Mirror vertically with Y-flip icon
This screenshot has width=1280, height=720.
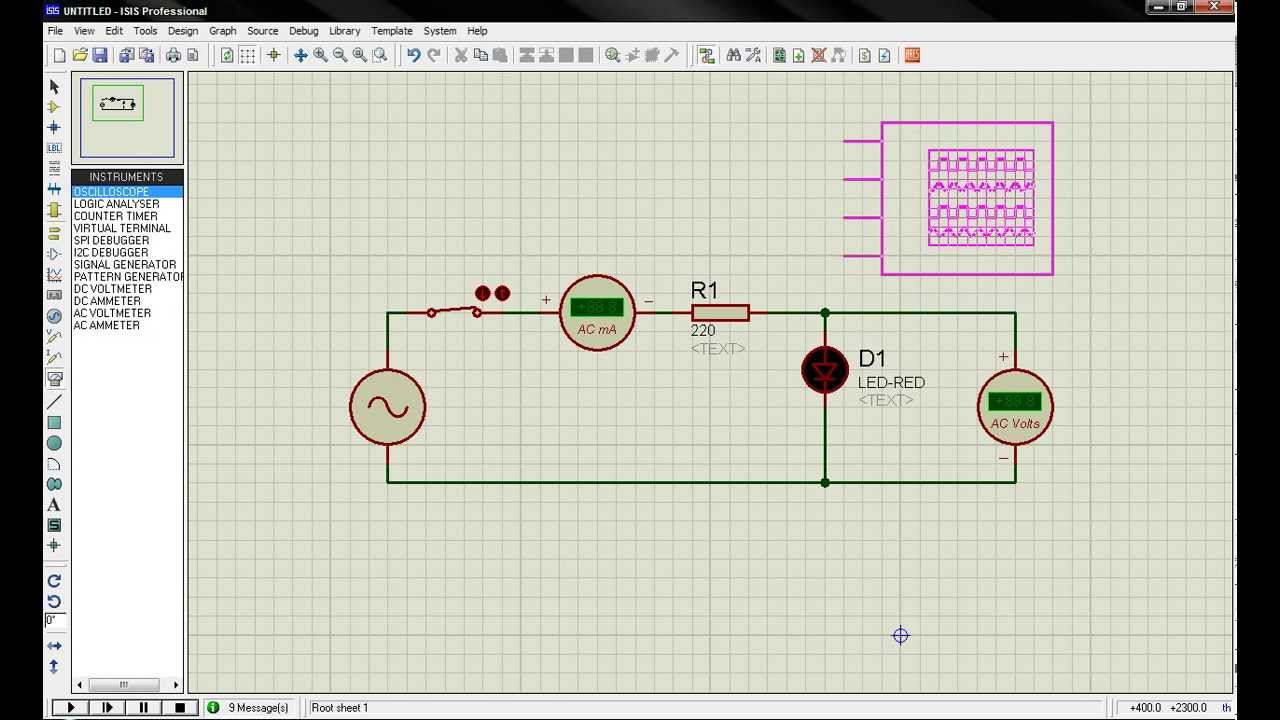point(54,666)
